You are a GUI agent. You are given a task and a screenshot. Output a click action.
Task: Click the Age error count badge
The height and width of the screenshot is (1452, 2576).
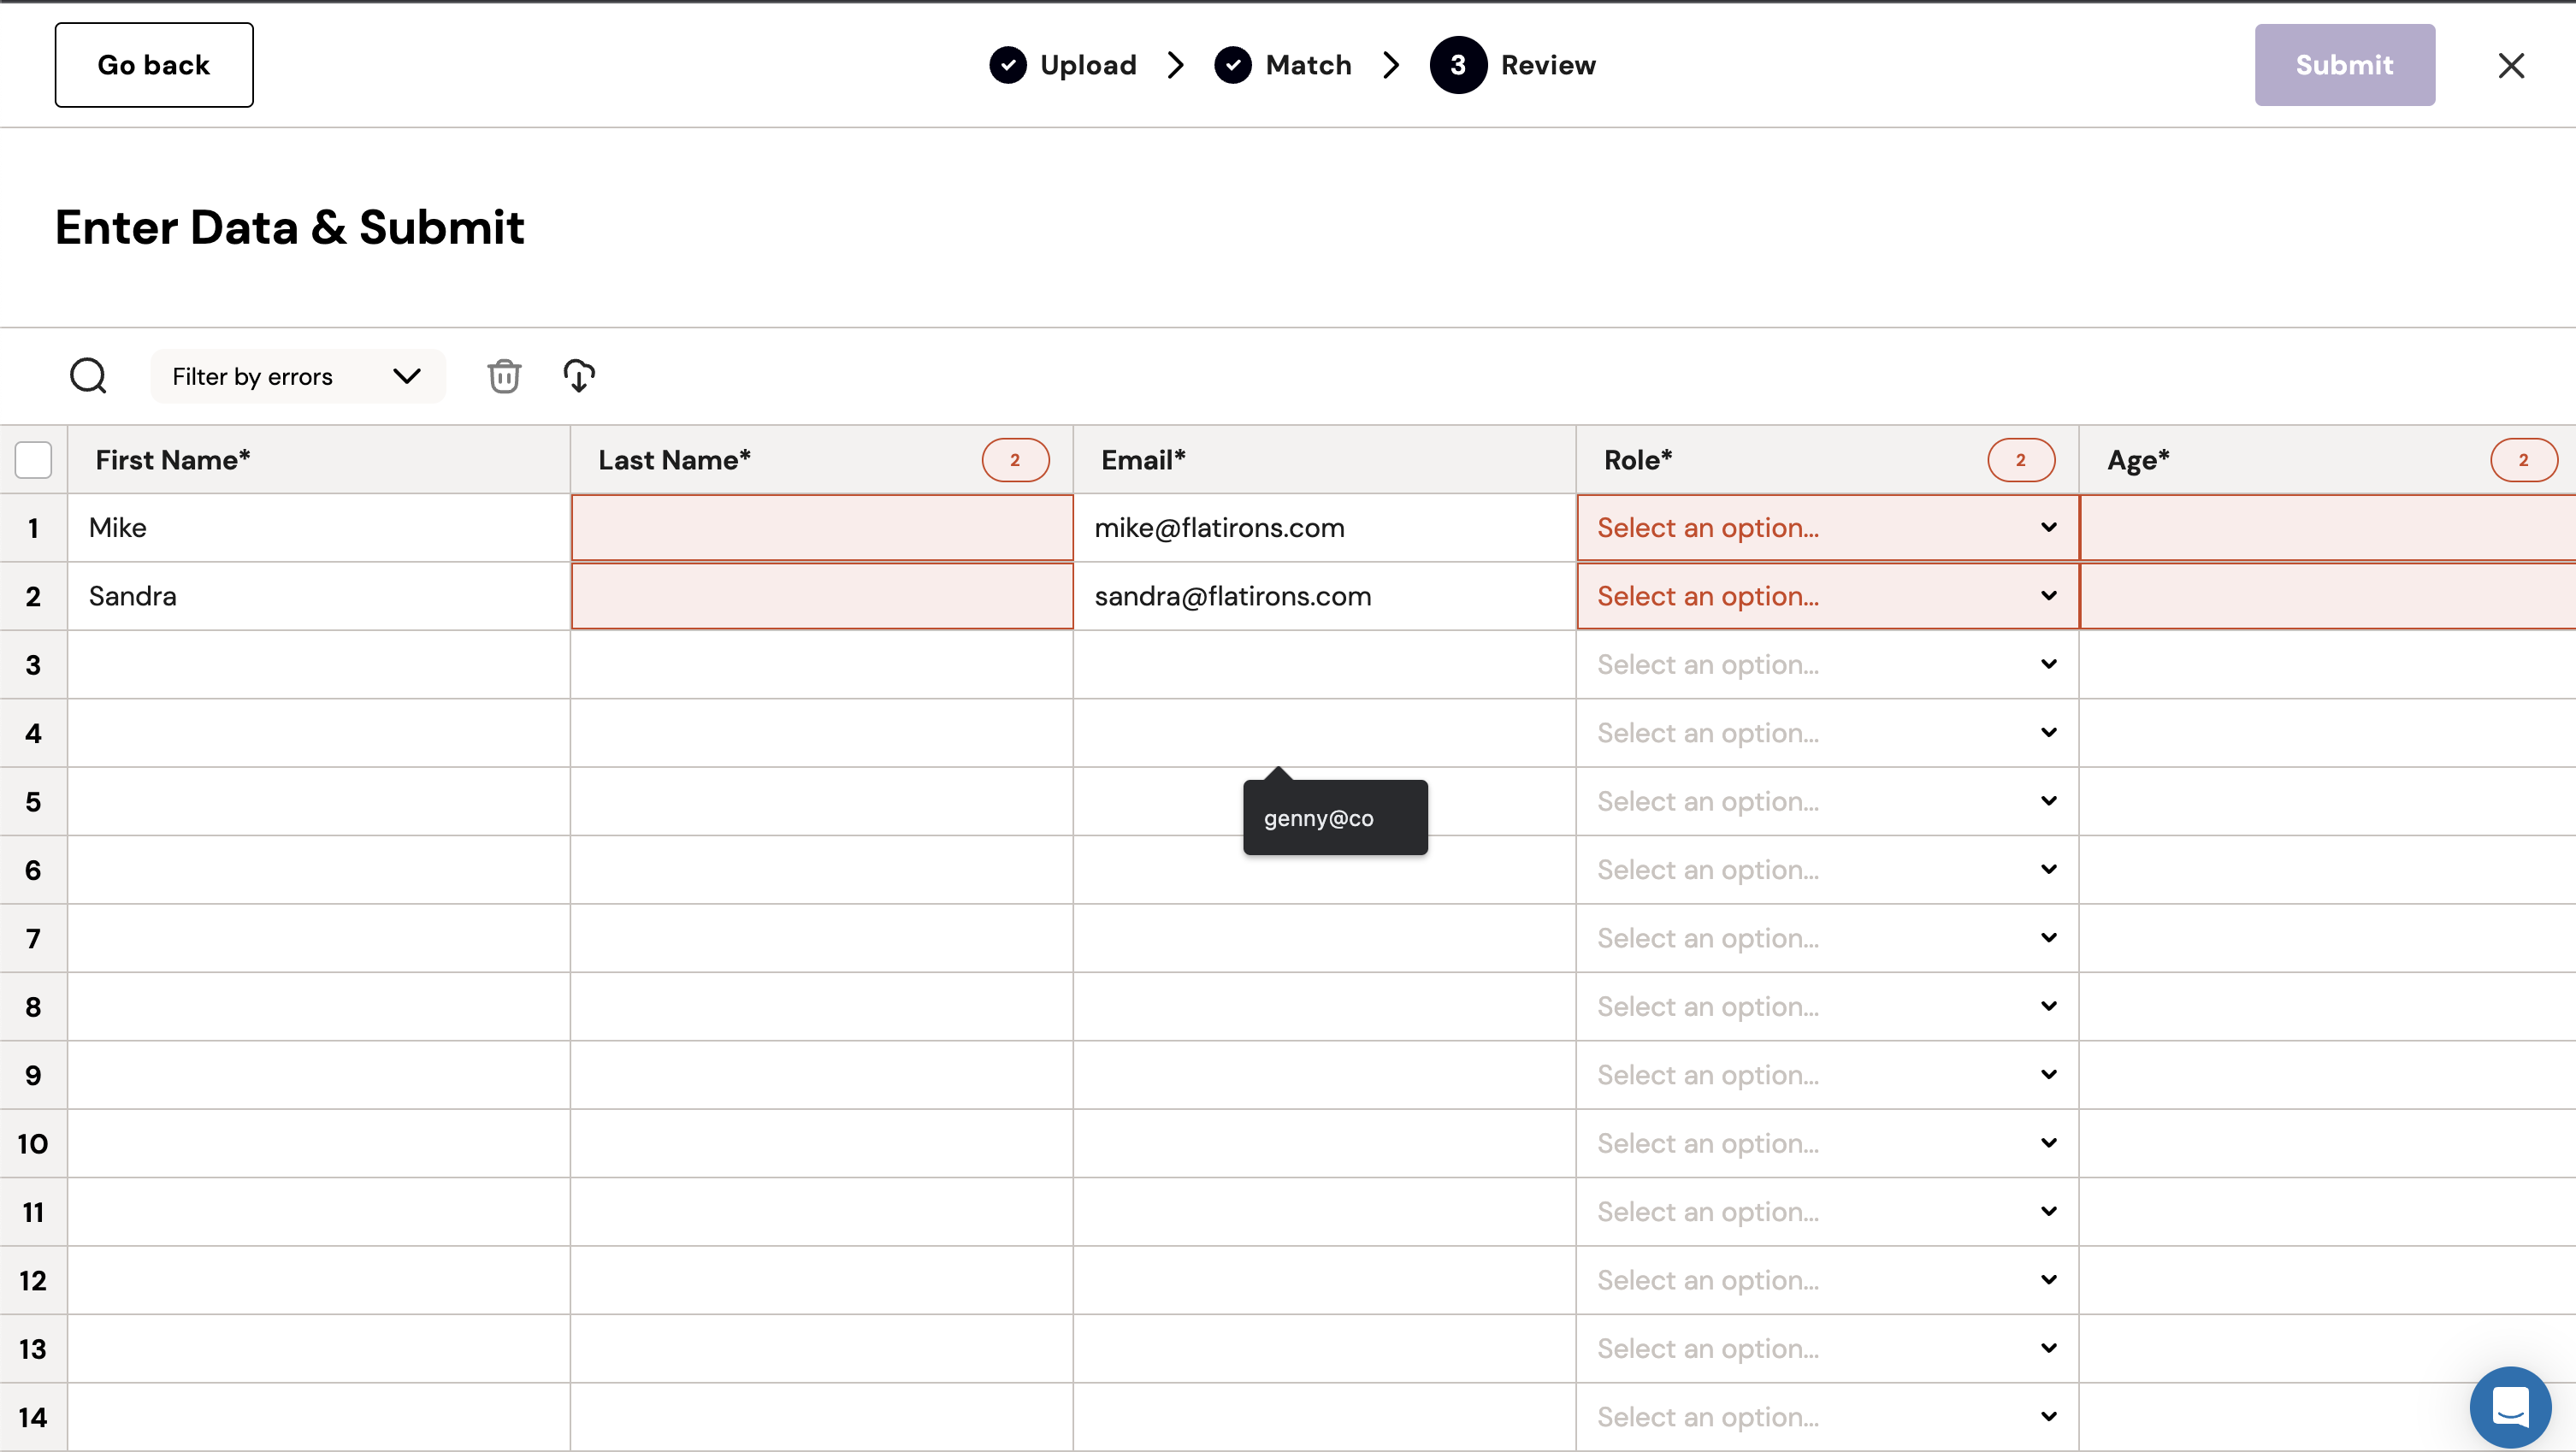(2523, 460)
